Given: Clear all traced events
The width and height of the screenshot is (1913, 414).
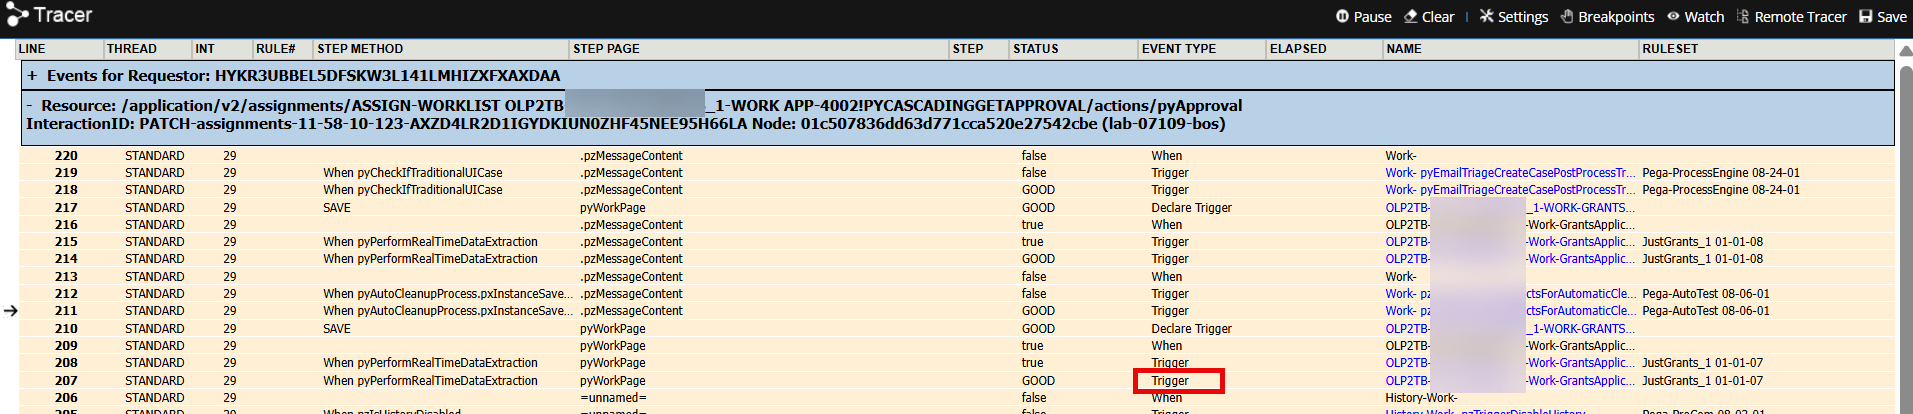Looking at the screenshot, I should pos(1428,17).
